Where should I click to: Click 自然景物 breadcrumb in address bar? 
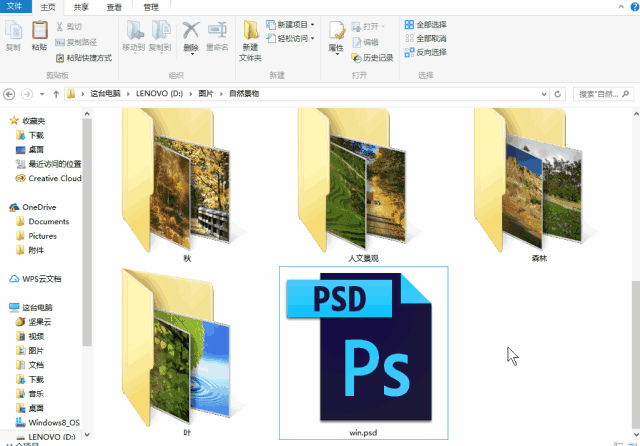pyautogui.click(x=244, y=93)
